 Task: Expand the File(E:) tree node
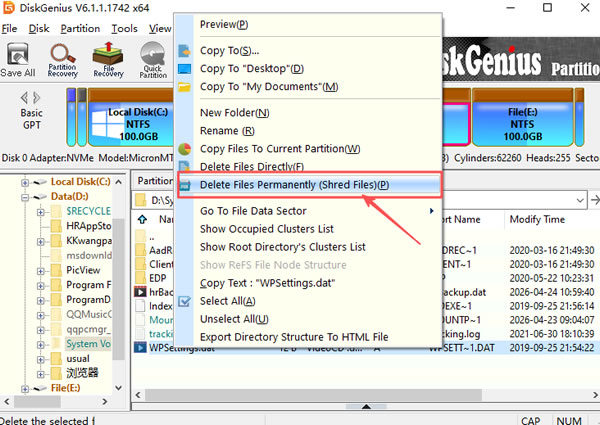point(26,387)
